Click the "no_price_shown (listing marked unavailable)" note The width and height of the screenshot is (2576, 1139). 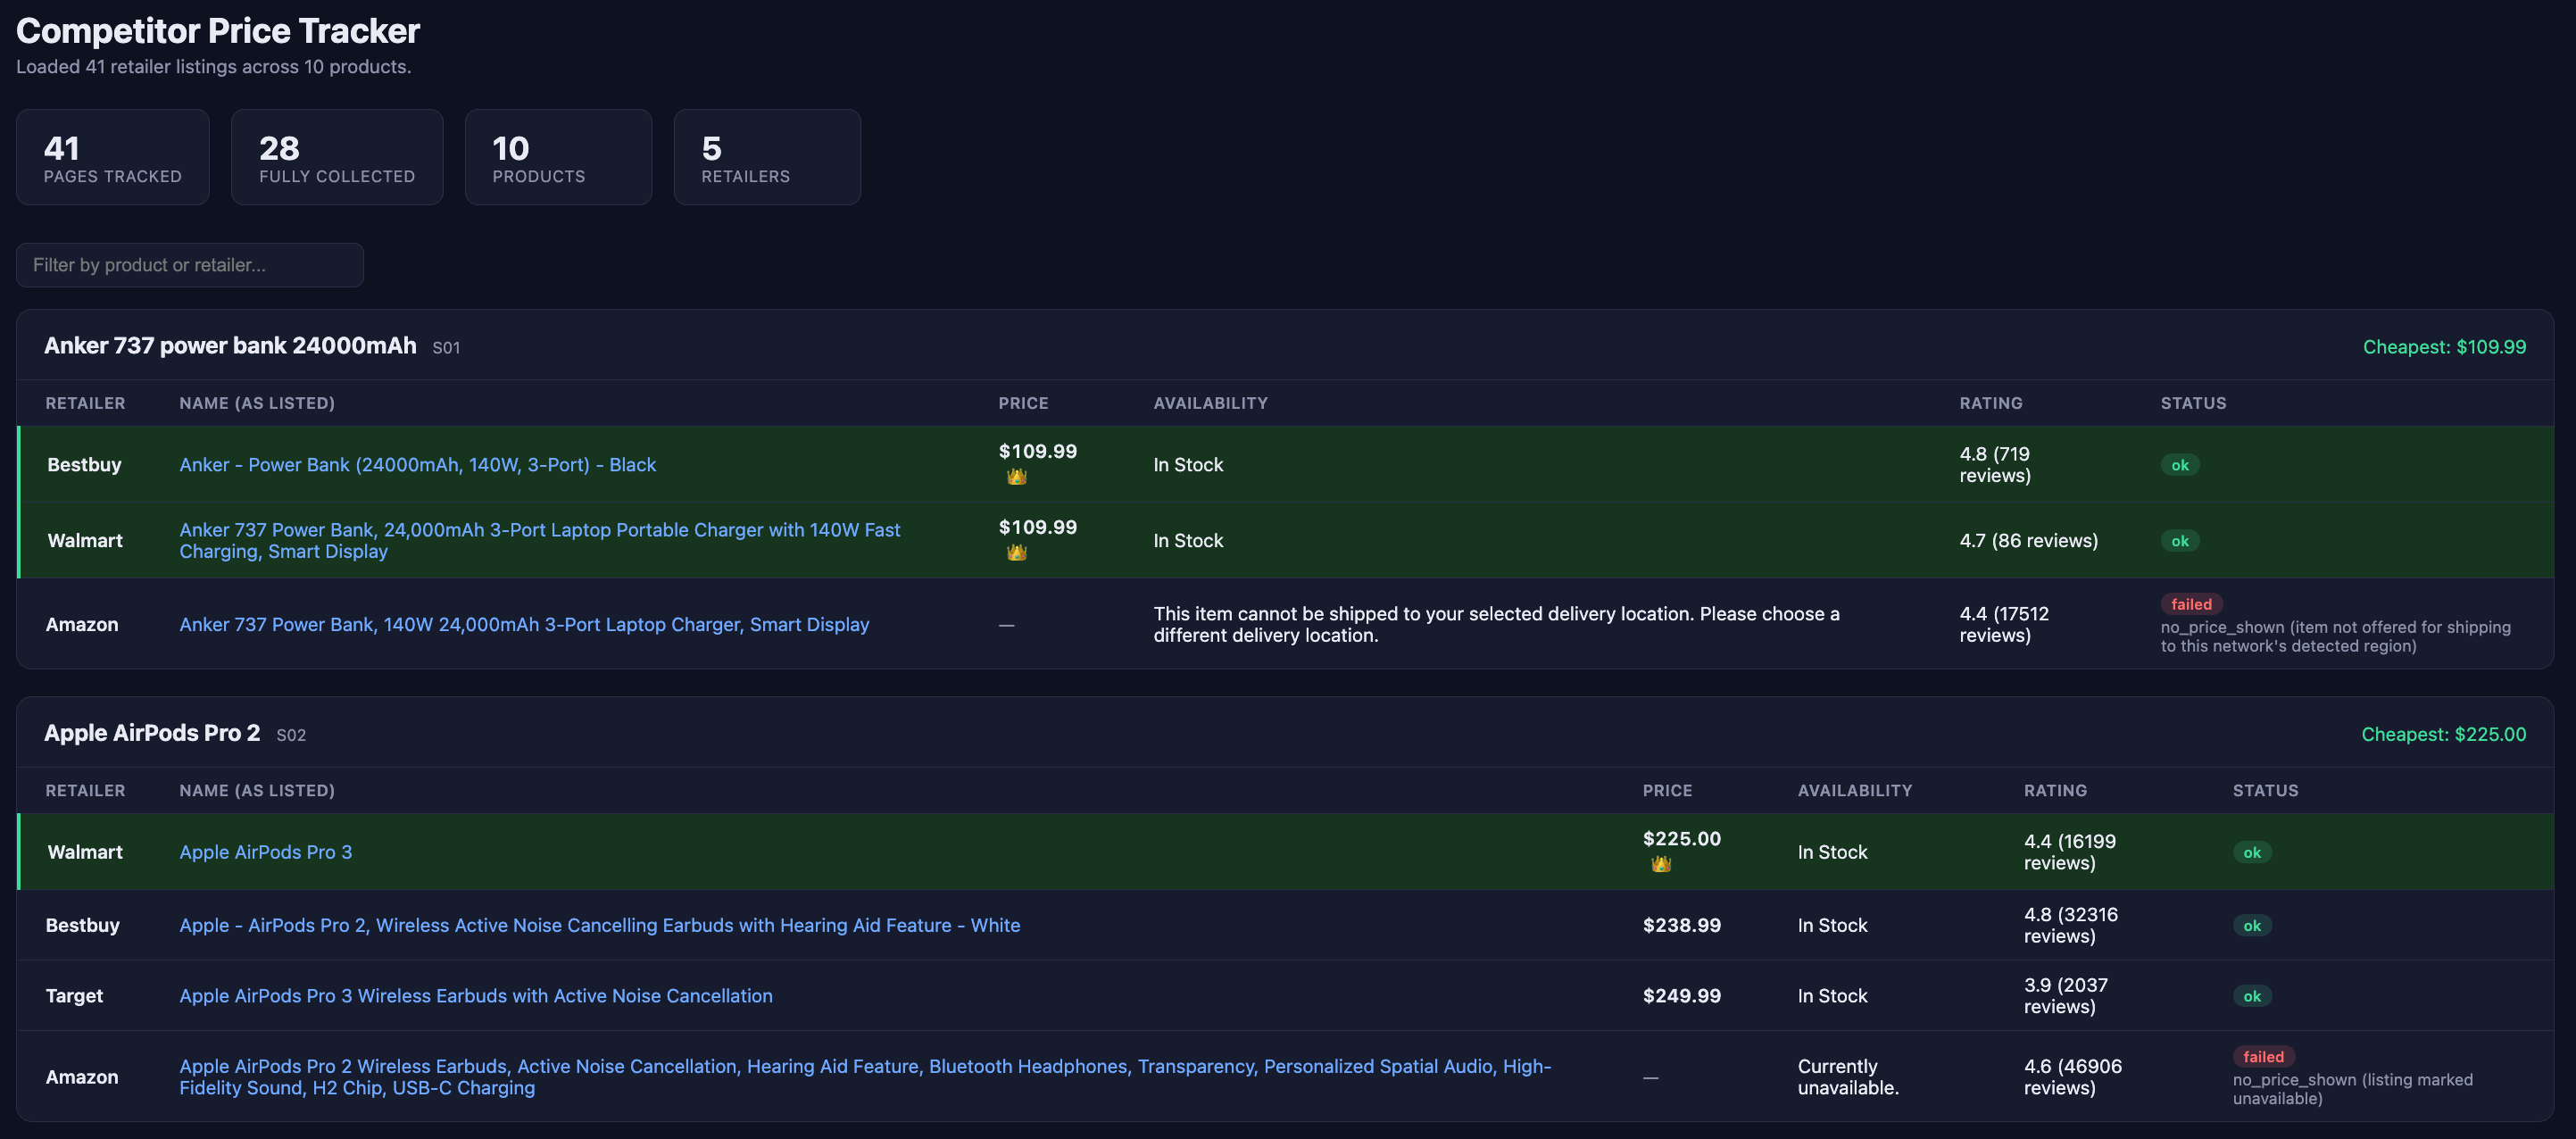[x=2353, y=1089]
